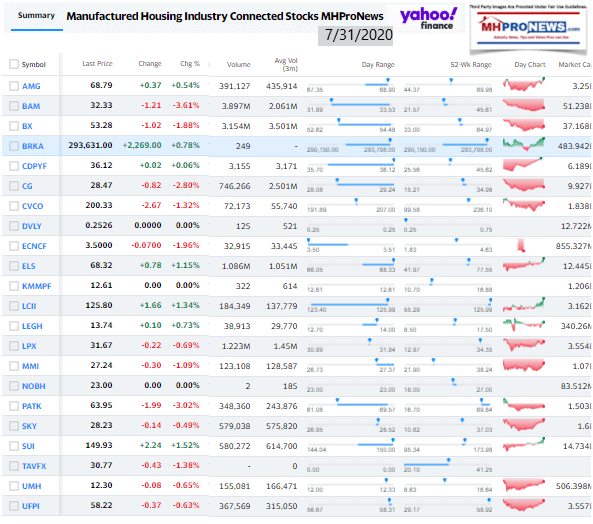Toggle the select-all checkbox beside Symbol

tap(14, 64)
